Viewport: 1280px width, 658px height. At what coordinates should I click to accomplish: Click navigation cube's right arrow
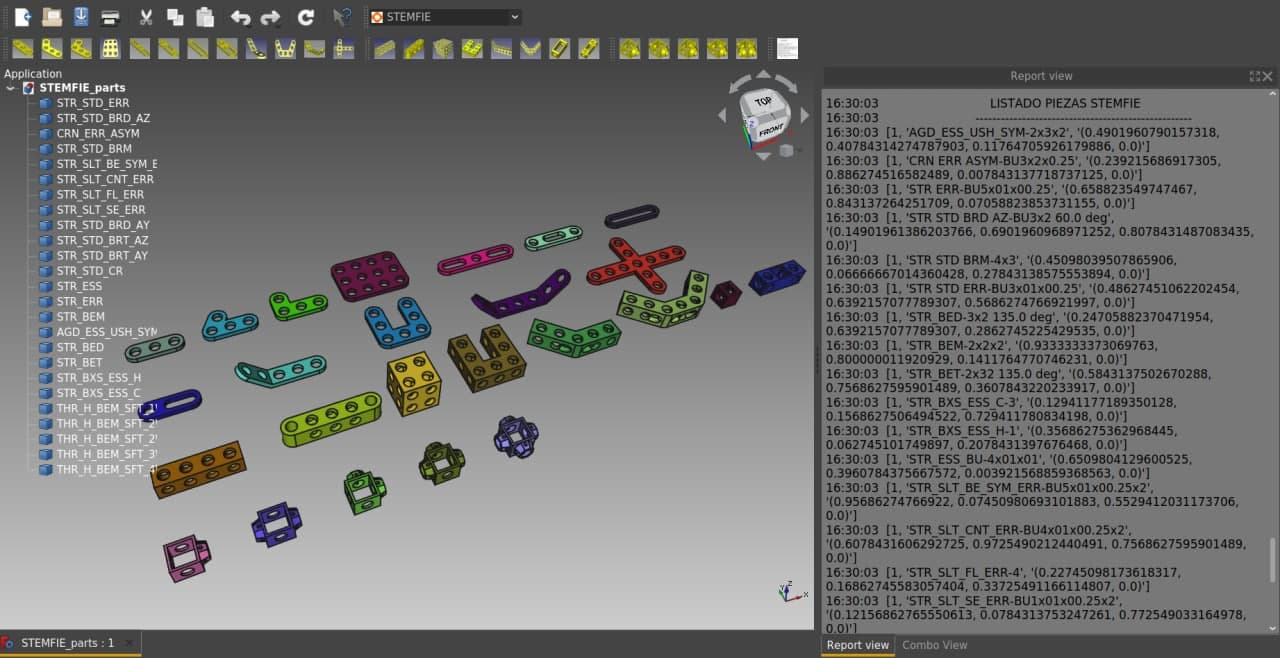point(804,116)
